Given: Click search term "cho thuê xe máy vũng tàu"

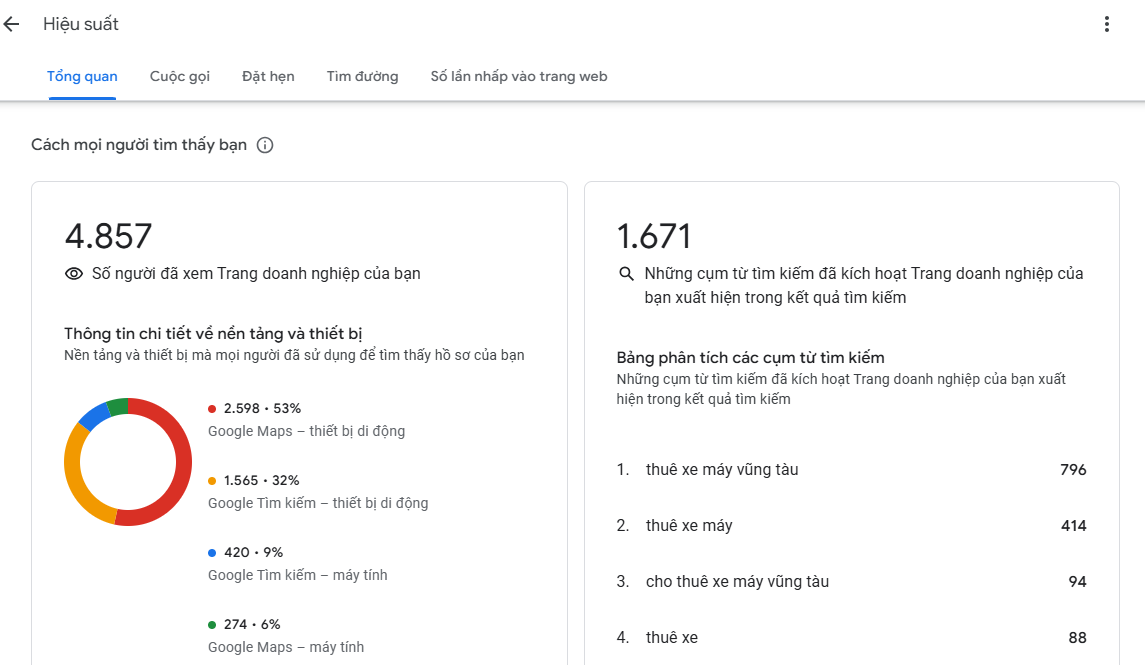Looking at the screenshot, I should click(737, 582).
